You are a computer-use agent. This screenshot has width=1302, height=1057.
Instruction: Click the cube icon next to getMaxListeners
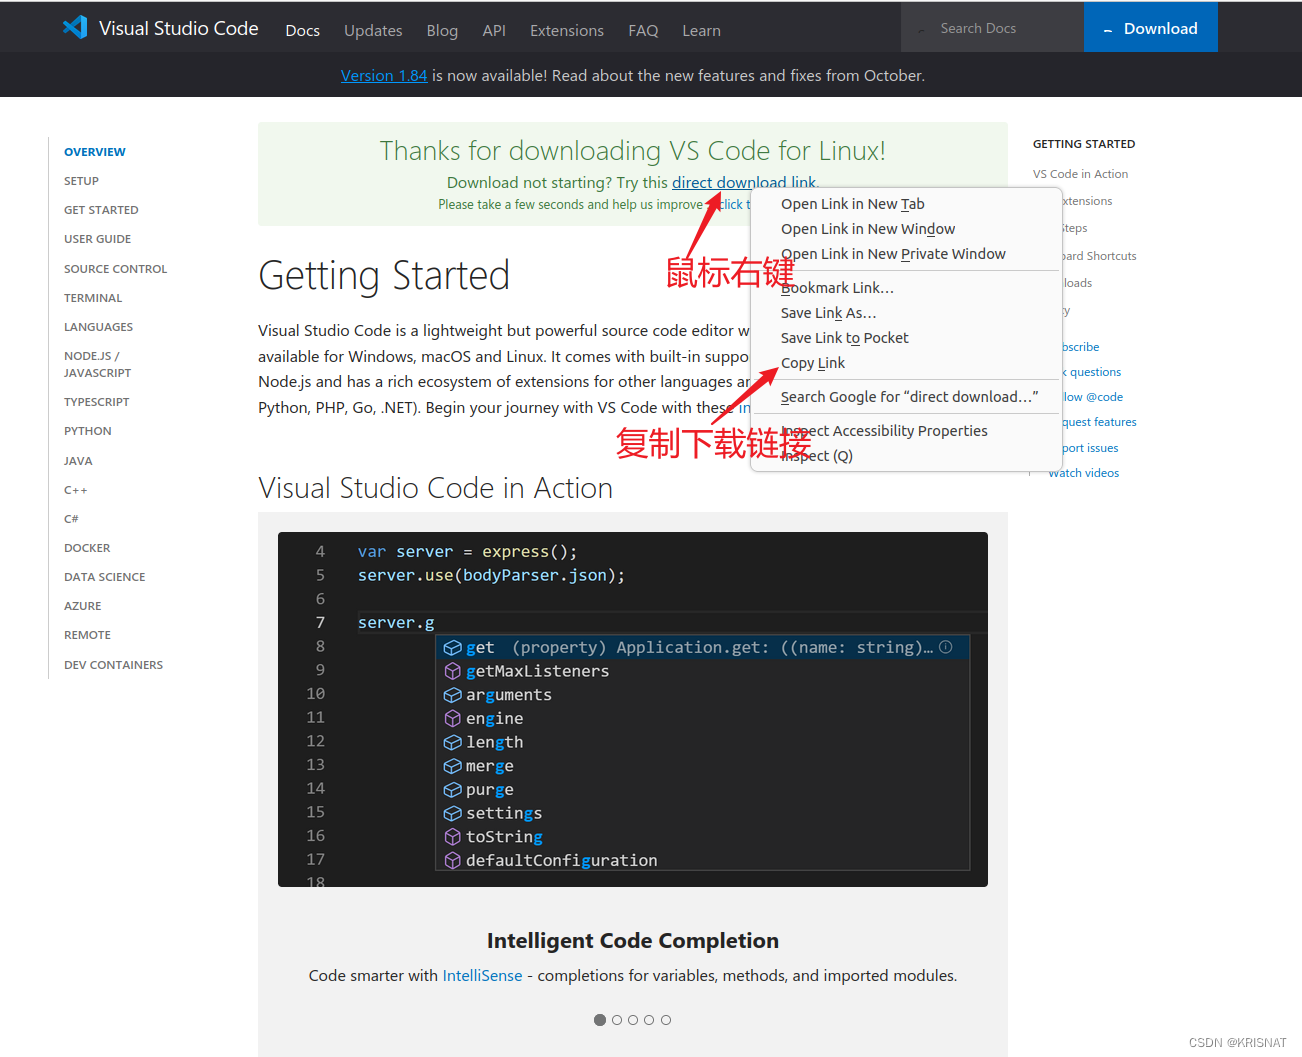pyautogui.click(x=453, y=671)
